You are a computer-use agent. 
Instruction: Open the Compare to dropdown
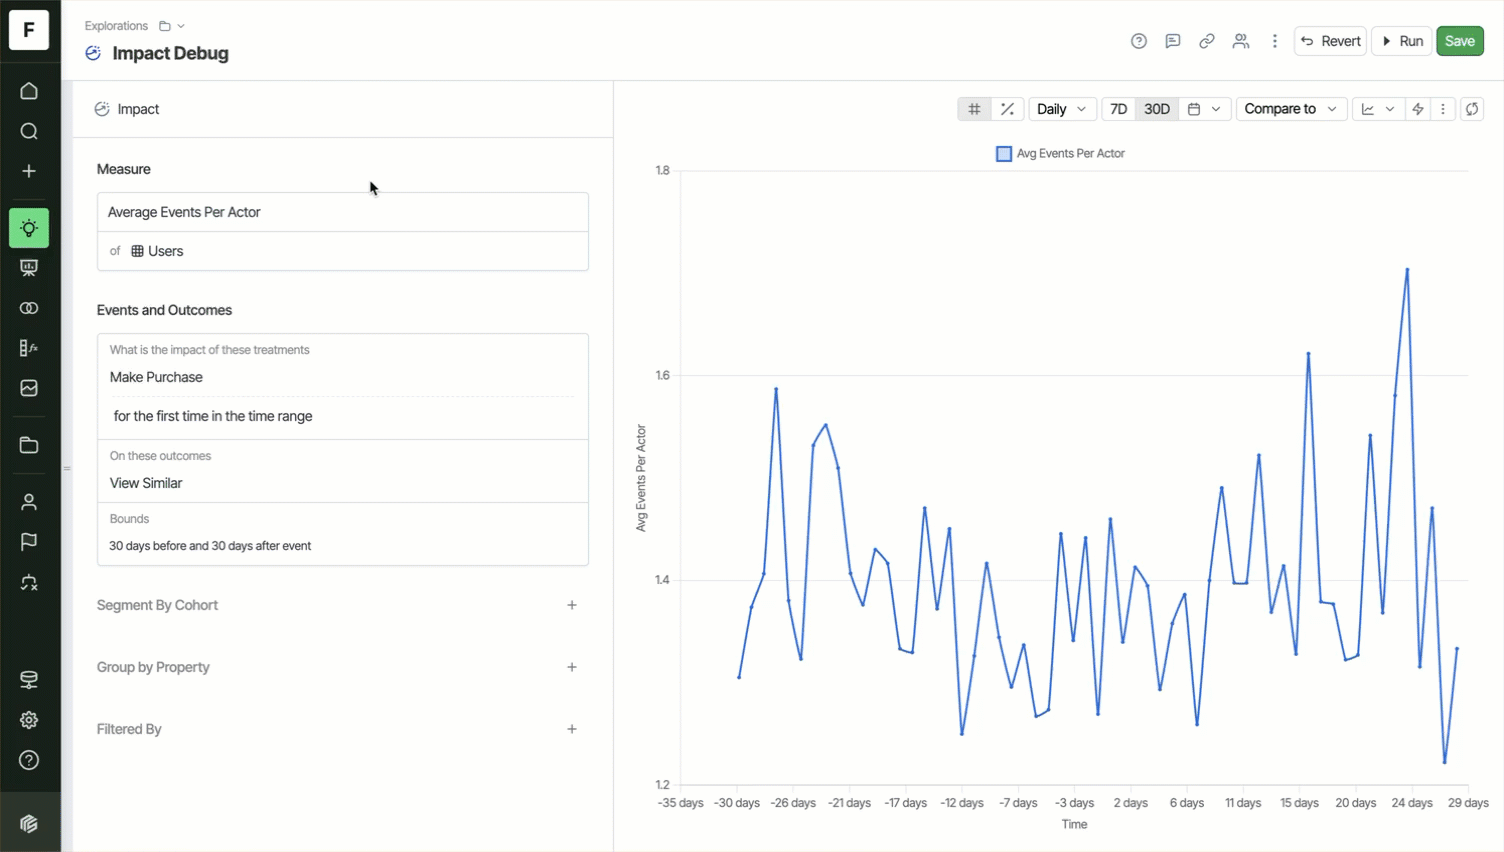tap(1290, 109)
